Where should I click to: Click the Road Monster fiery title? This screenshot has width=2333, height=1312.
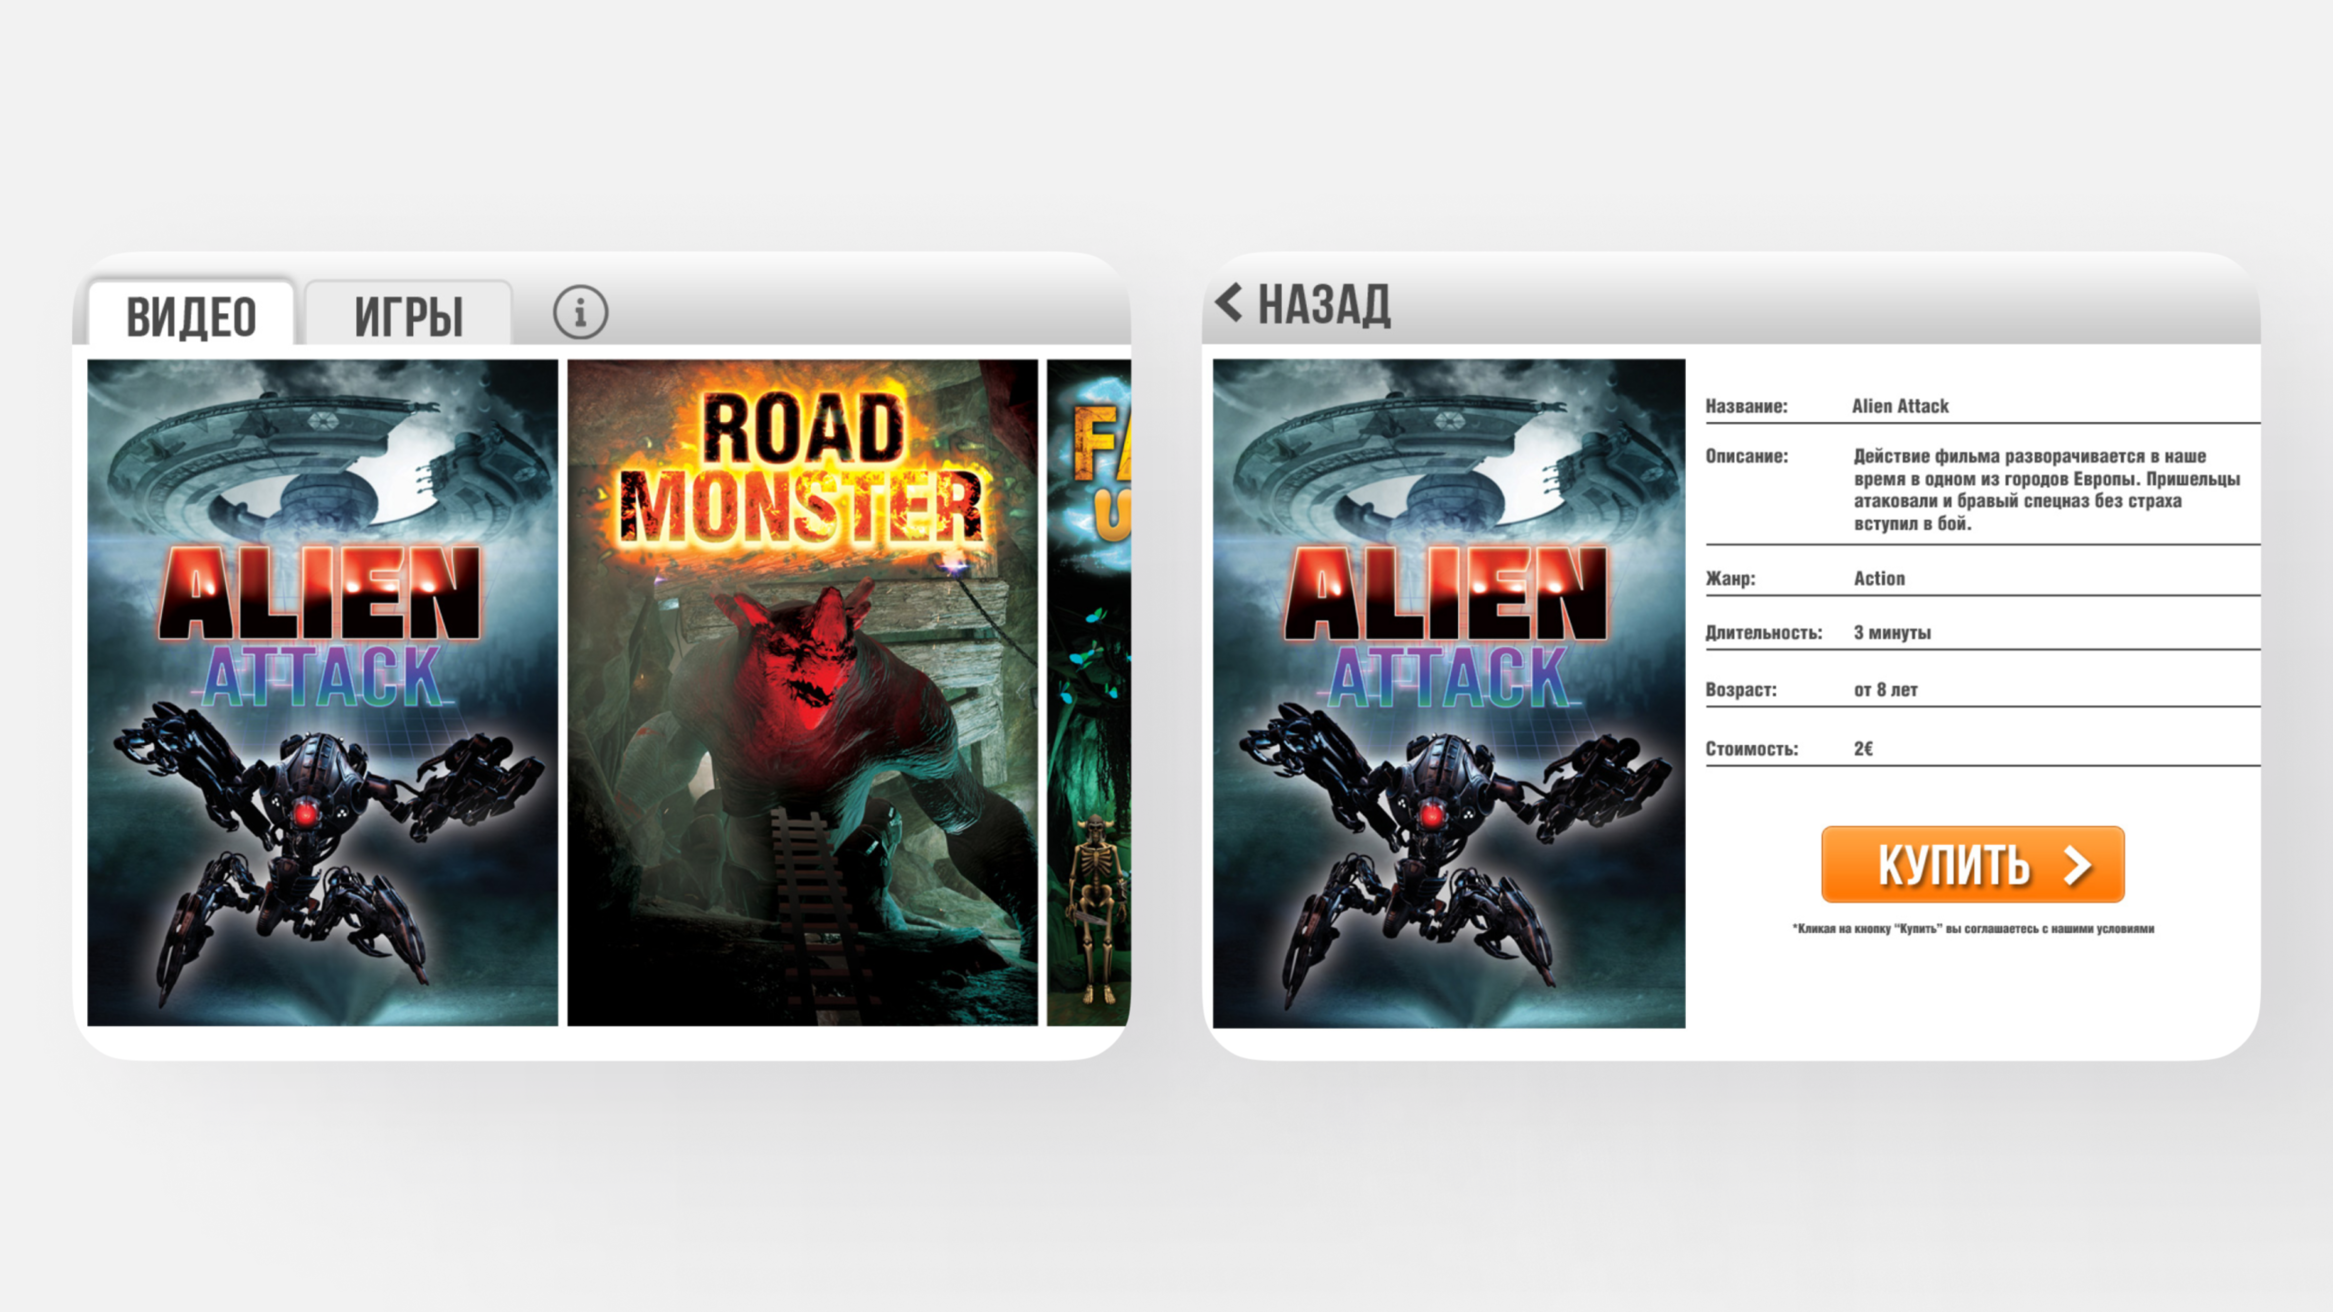coord(802,468)
